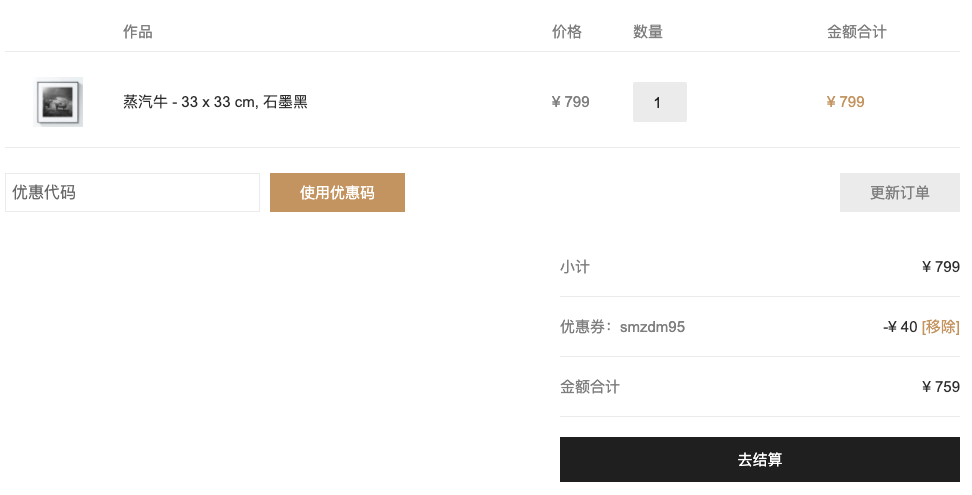Focus the quantity field showing 1
Viewport: 972px width, 495px height.
(660, 102)
